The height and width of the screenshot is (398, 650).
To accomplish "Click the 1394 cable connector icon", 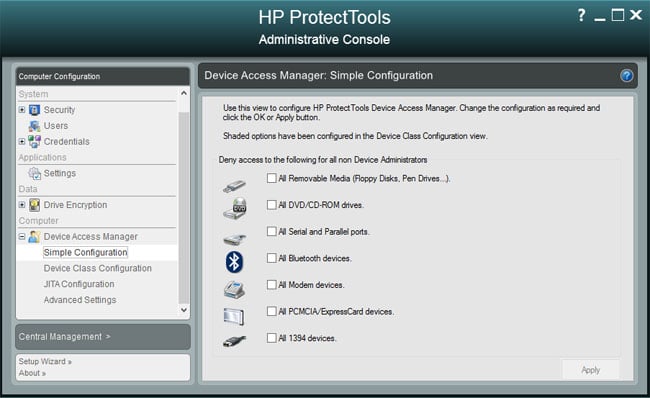I will (x=234, y=341).
